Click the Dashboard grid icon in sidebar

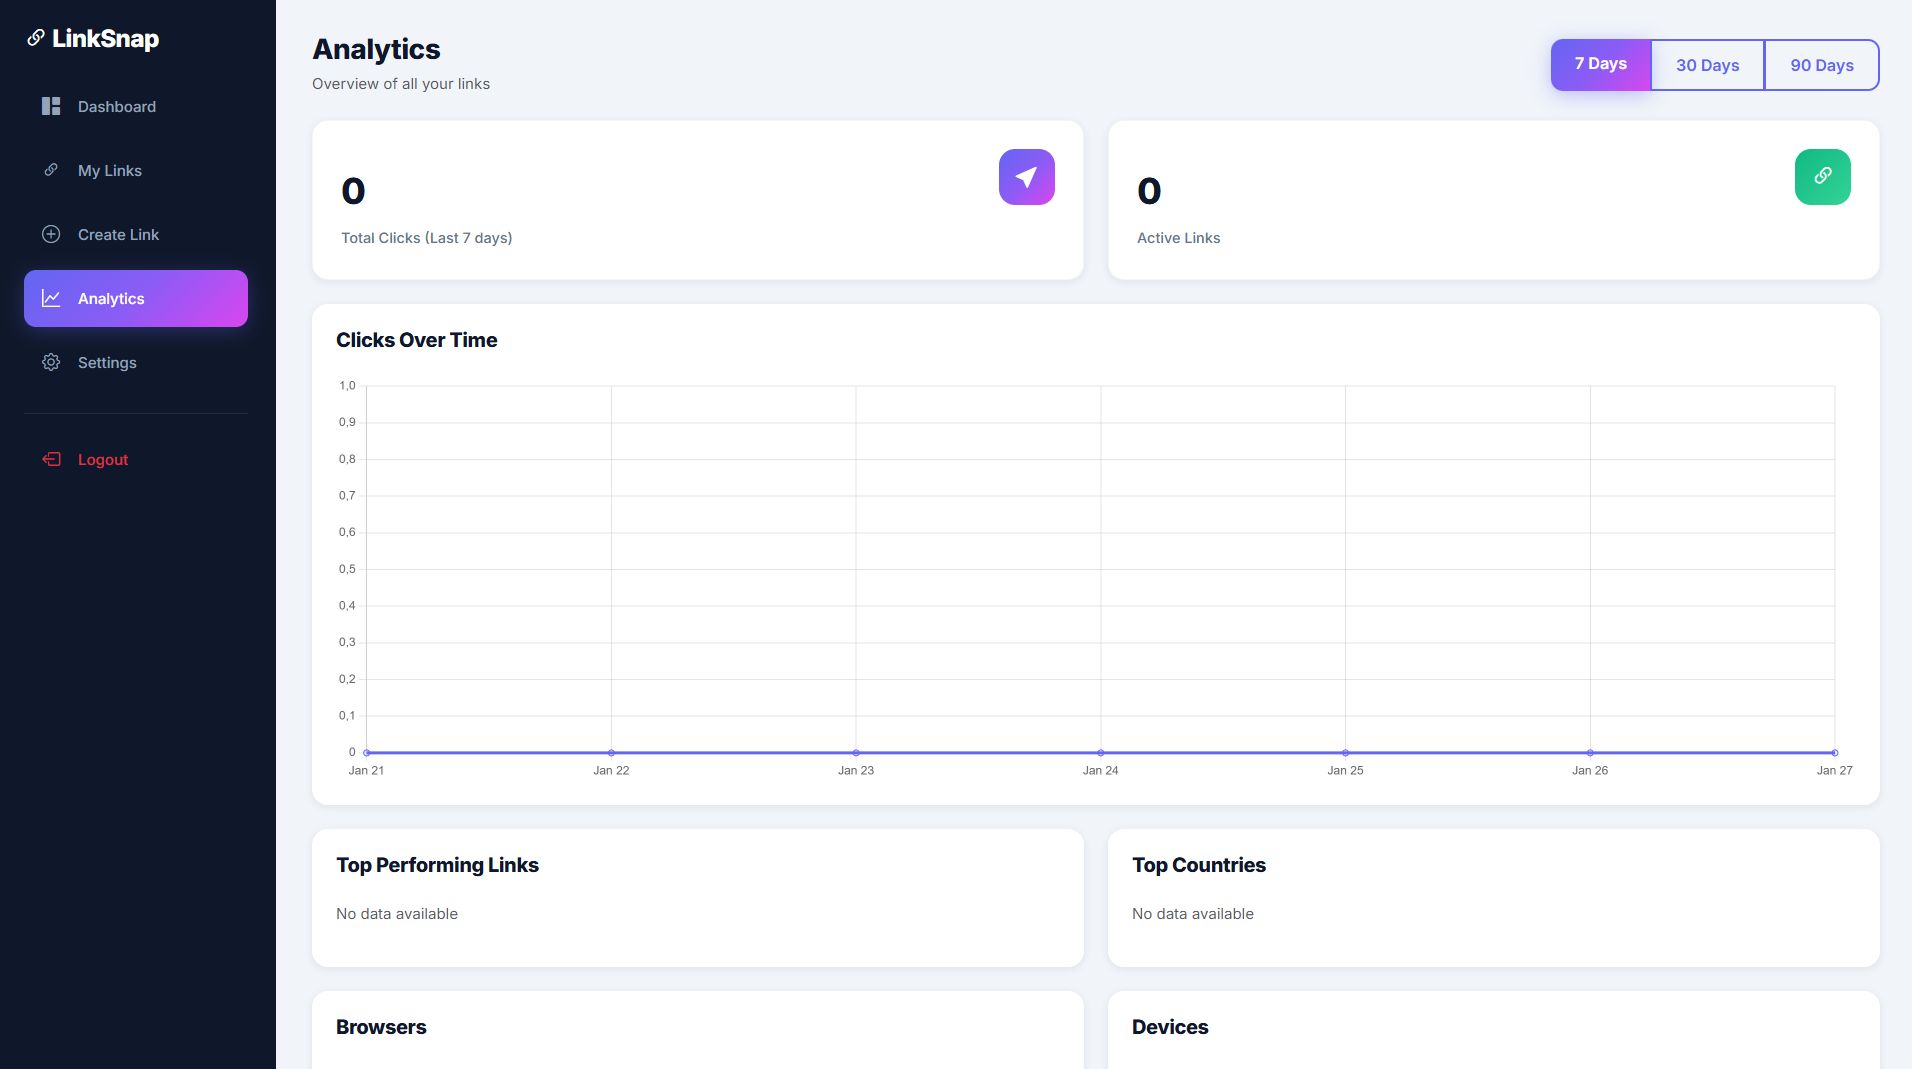tap(51, 106)
